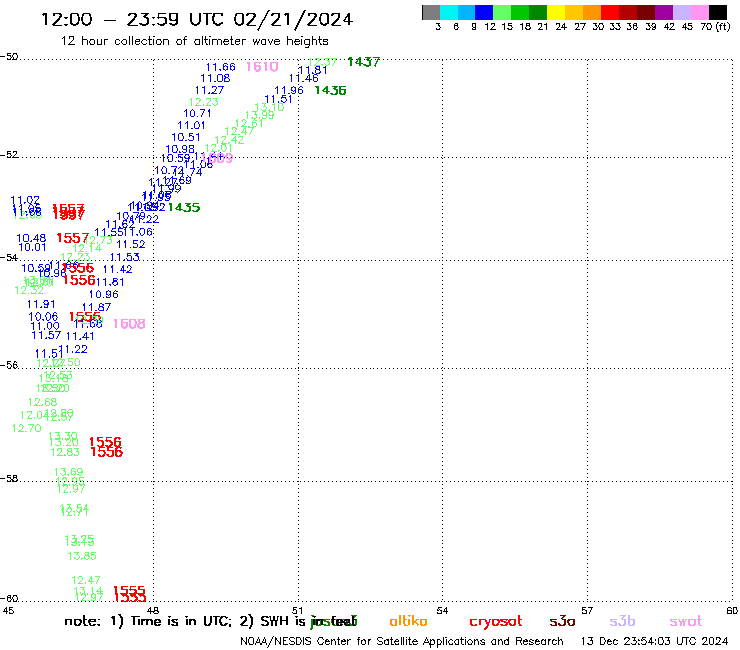
Task: Click the green '12.70' wave height value
Action: pyautogui.click(x=26, y=428)
